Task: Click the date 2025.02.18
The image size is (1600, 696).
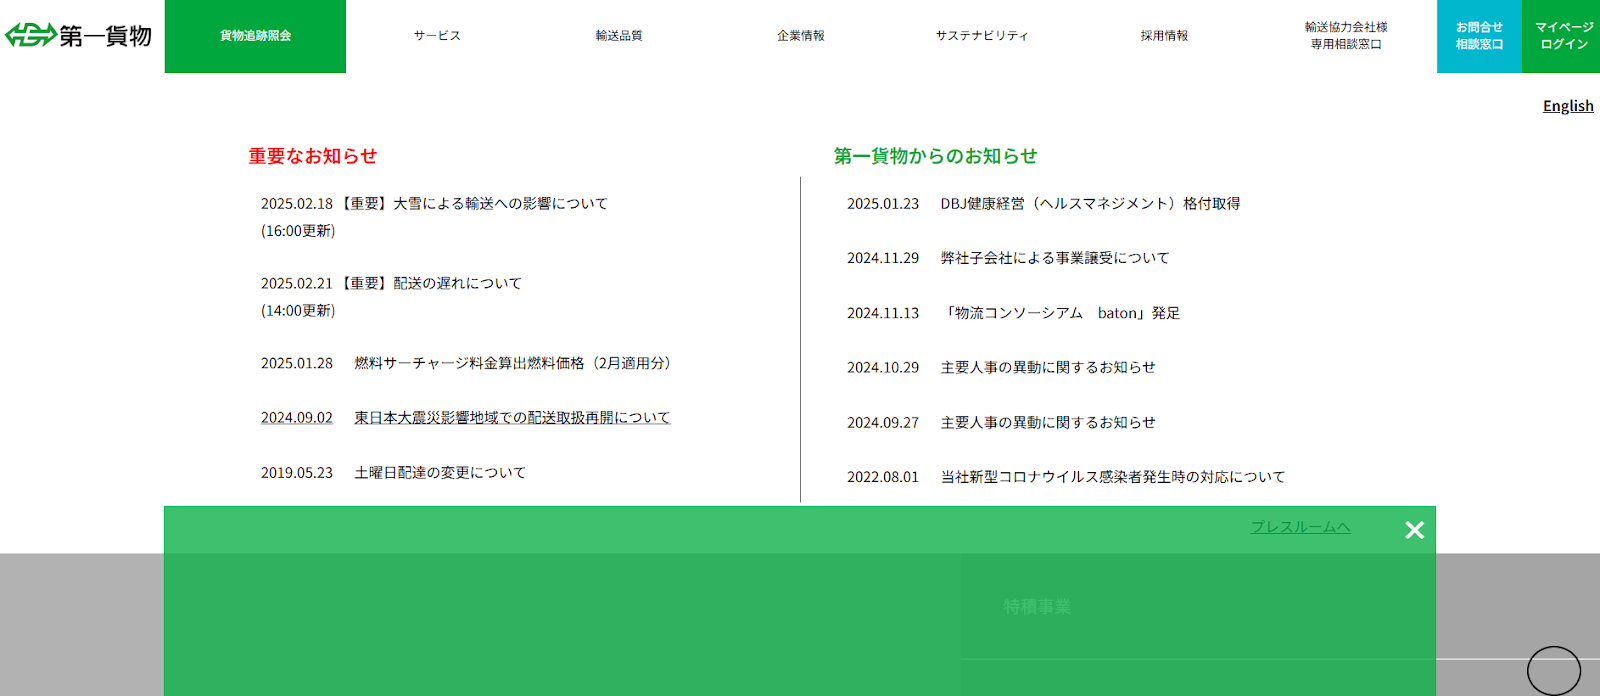Action: (x=297, y=204)
